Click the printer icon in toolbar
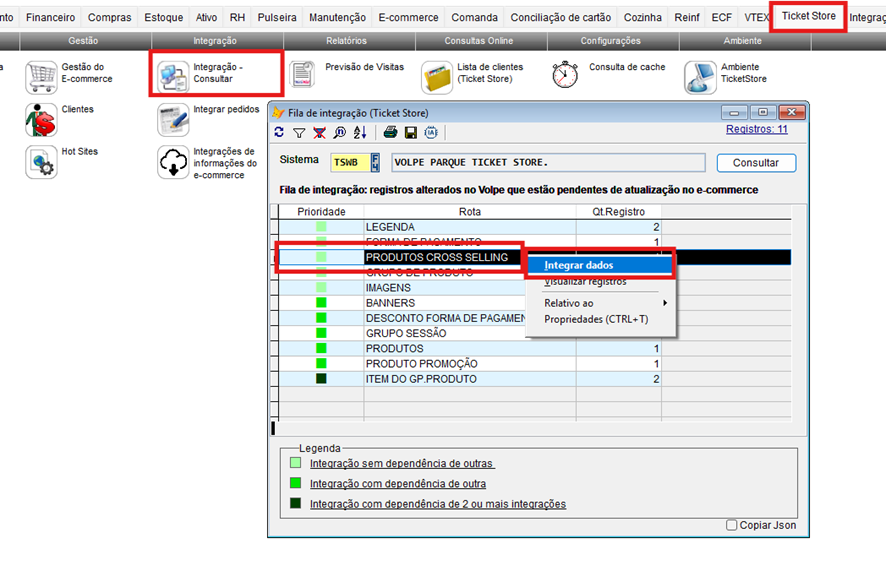886x582 pixels. tap(391, 132)
